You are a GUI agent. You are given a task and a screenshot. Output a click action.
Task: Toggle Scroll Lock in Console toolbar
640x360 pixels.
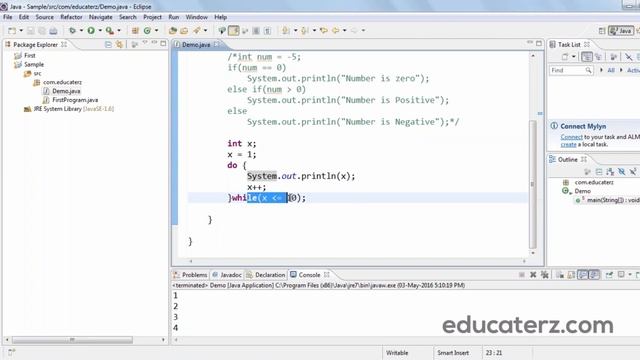(571, 275)
